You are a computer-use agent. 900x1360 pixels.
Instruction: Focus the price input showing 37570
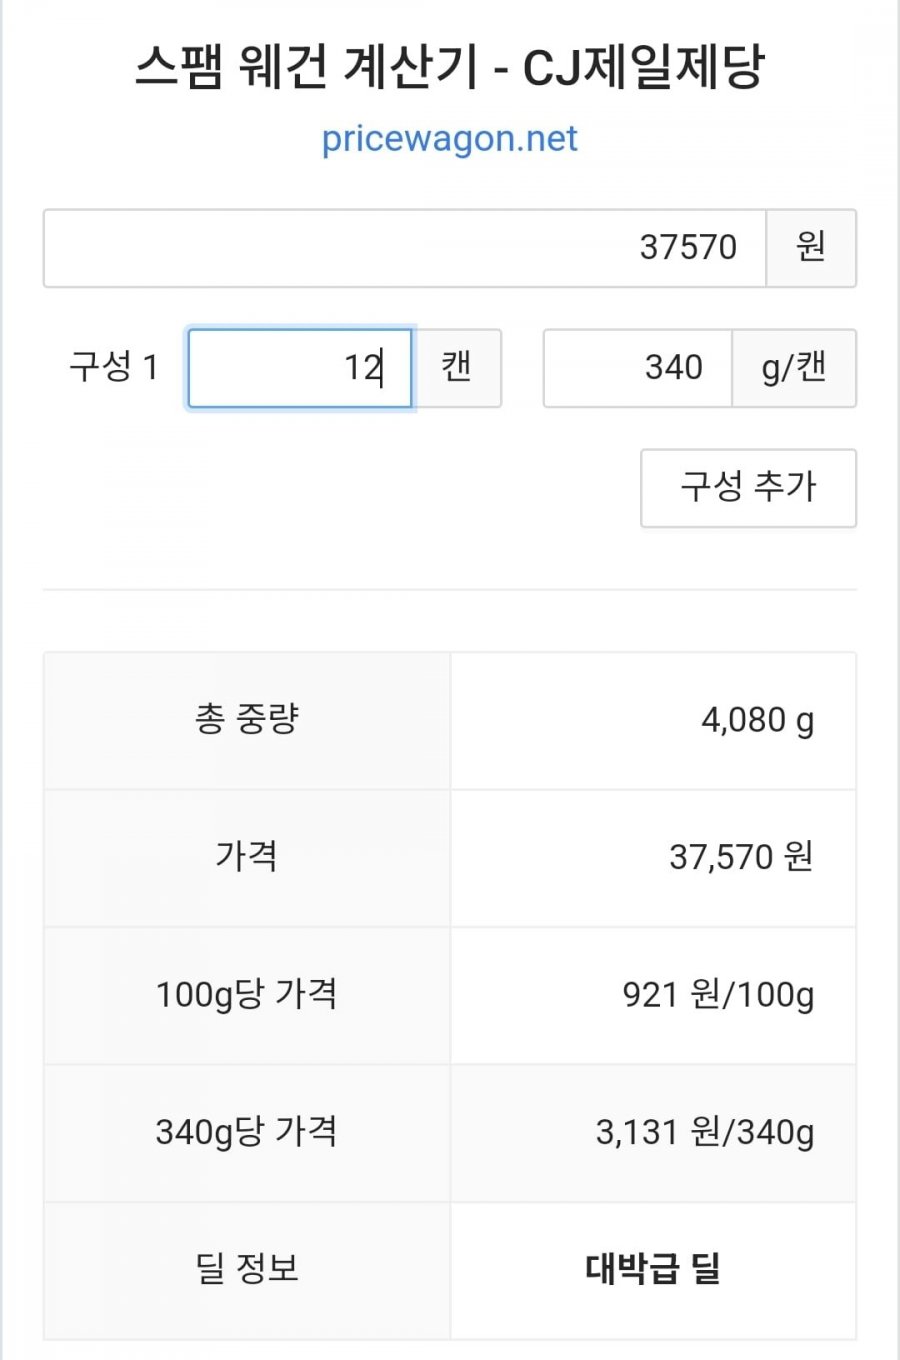pyautogui.click(x=404, y=248)
